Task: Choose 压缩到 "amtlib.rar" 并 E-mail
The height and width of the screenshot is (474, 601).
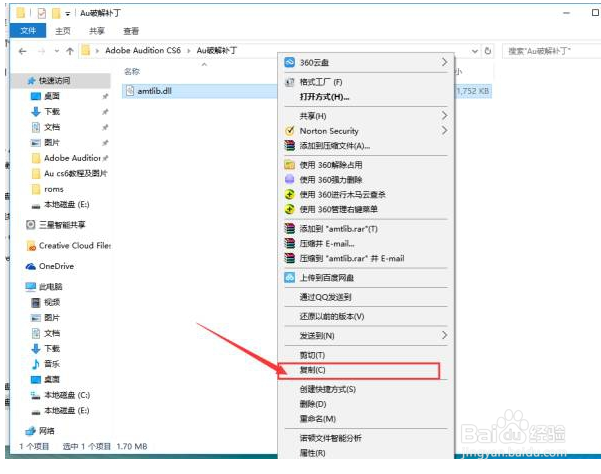Action: pos(366,258)
